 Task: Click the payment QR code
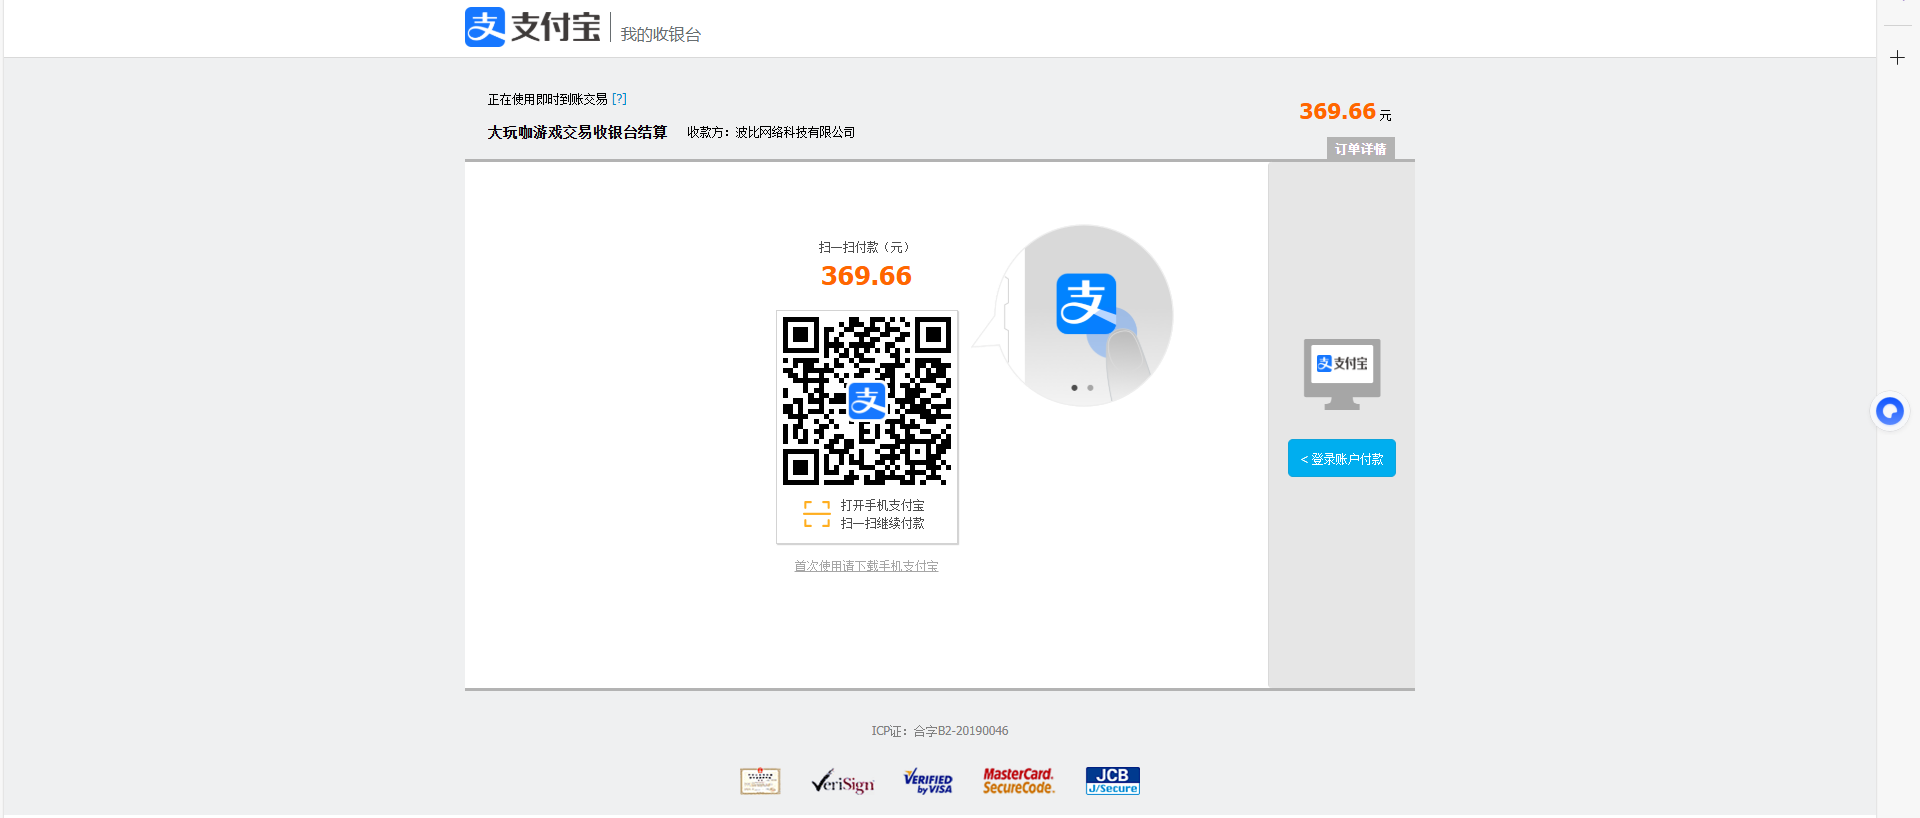(x=866, y=400)
